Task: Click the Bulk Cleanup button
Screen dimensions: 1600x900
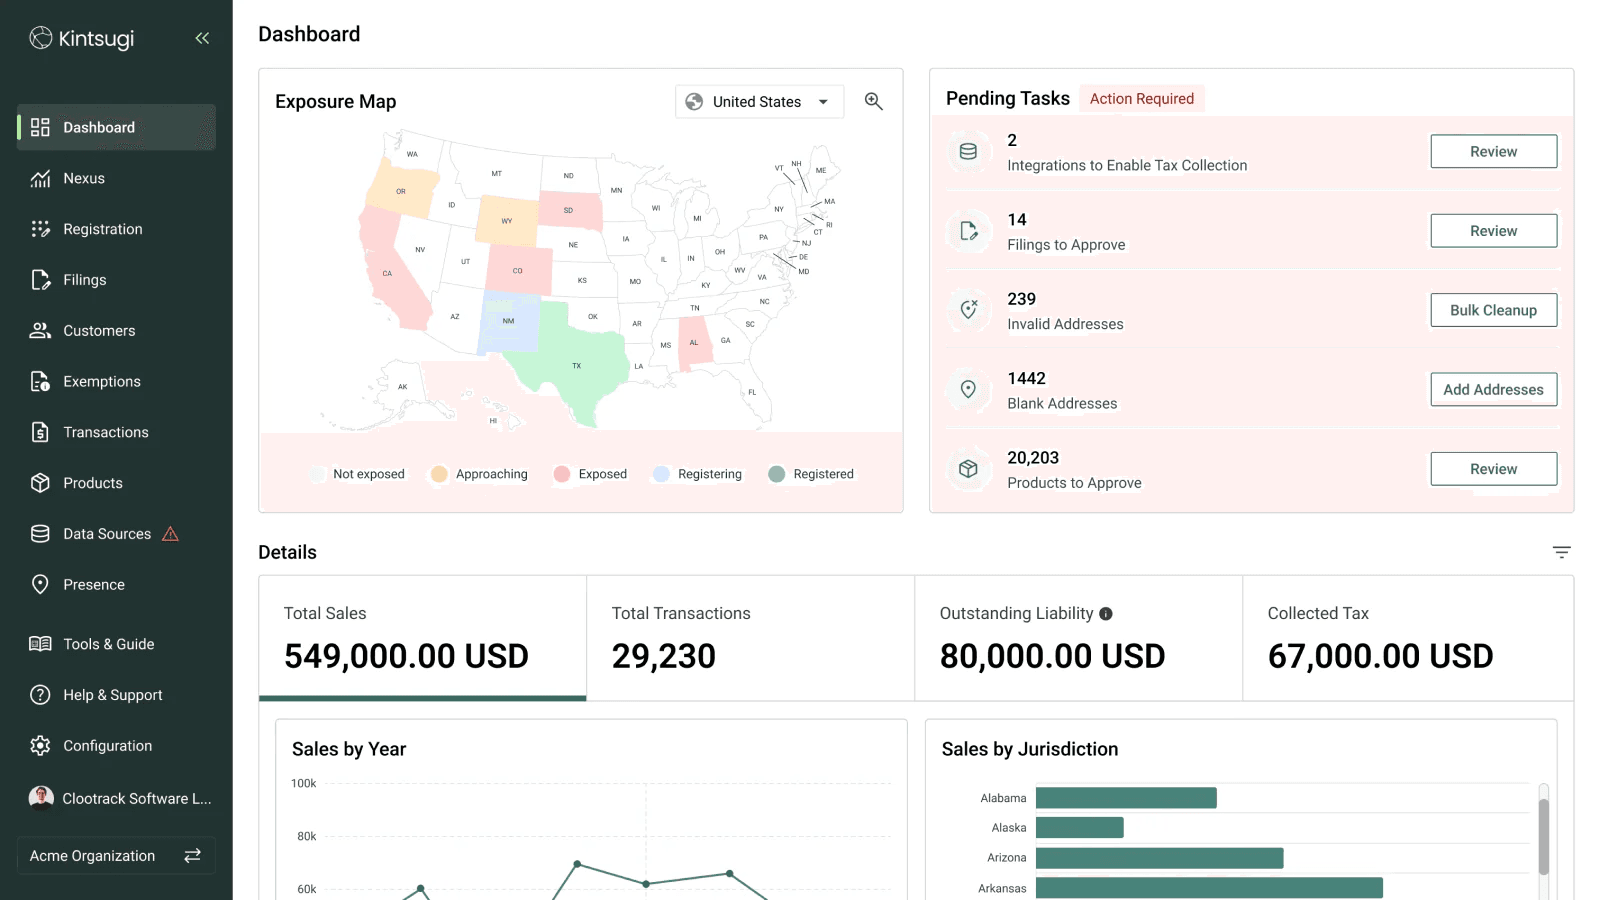Action: [x=1493, y=310]
